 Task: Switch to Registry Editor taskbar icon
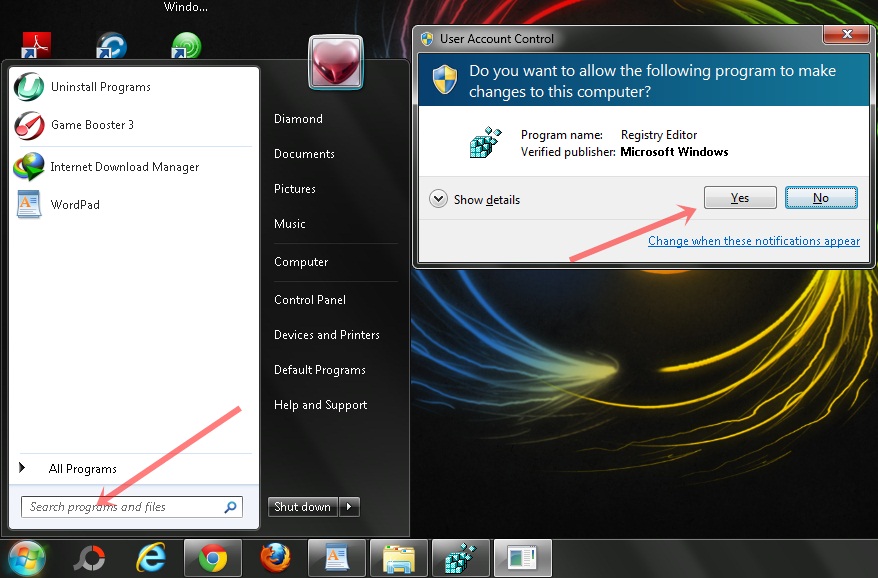click(x=461, y=558)
